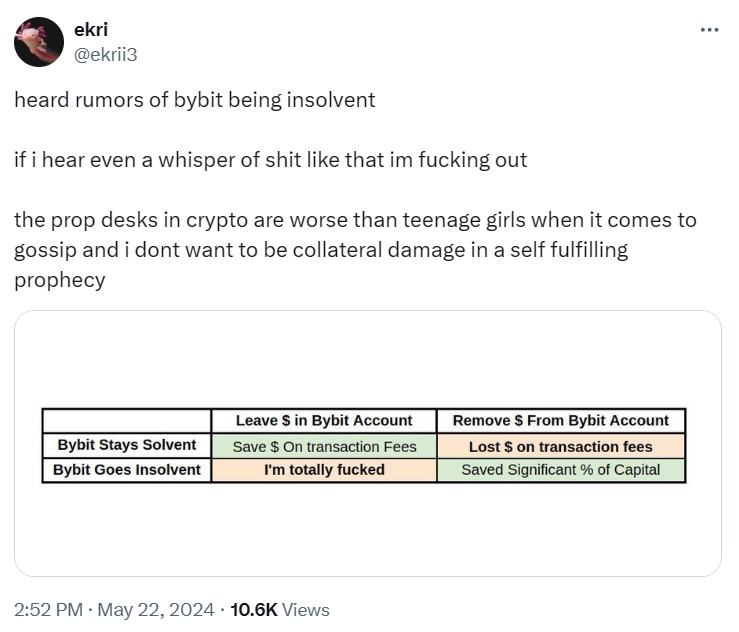
Task: Click the tweet line starting "the prop desks"
Action: (355, 220)
